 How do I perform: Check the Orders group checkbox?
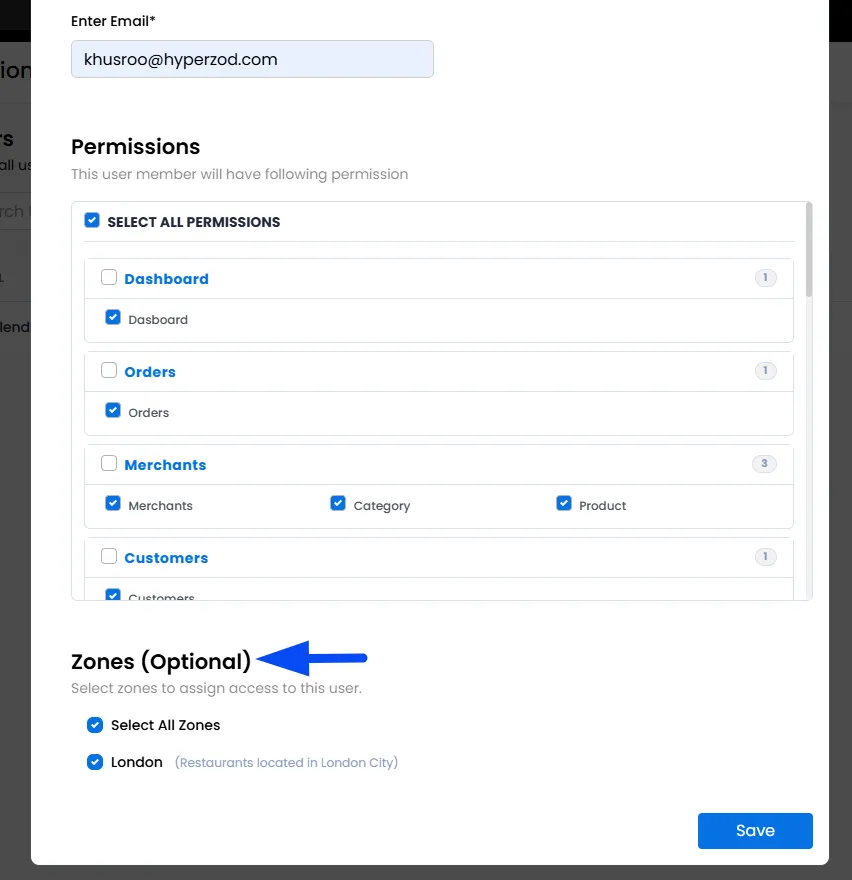[x=109, y=370]
